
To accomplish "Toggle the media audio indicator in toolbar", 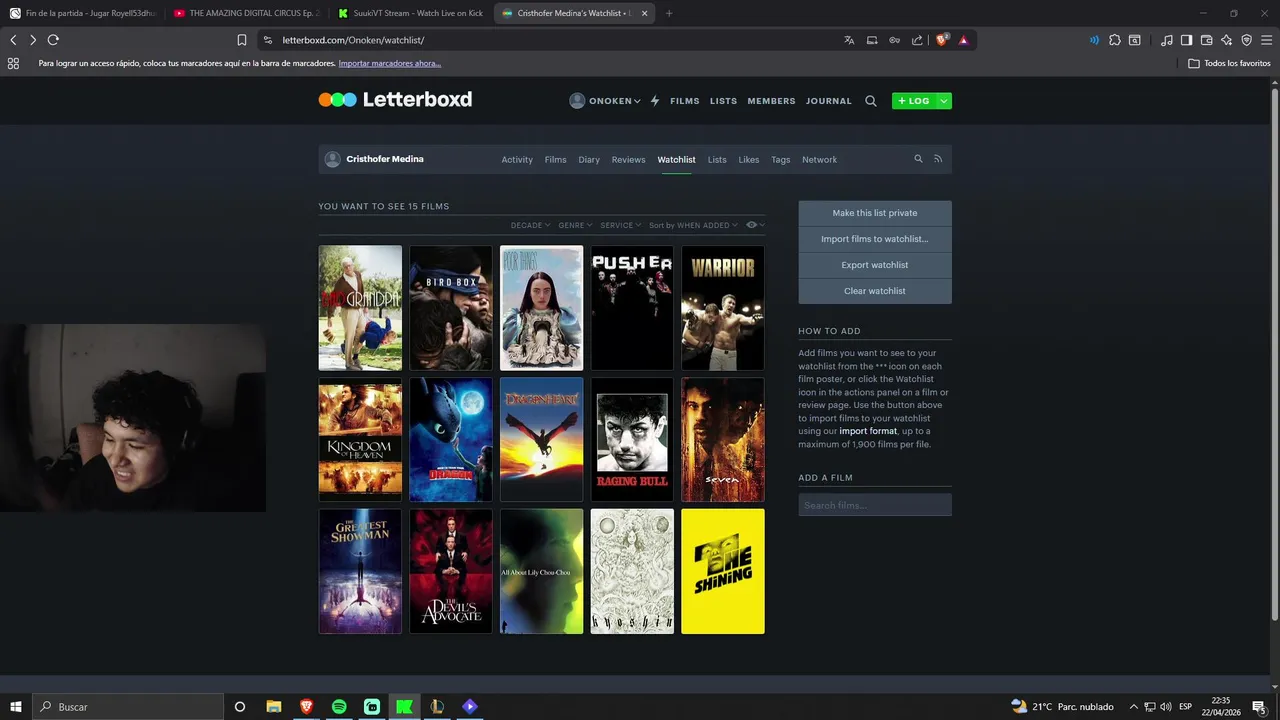I will click(x=1094, y=40).
